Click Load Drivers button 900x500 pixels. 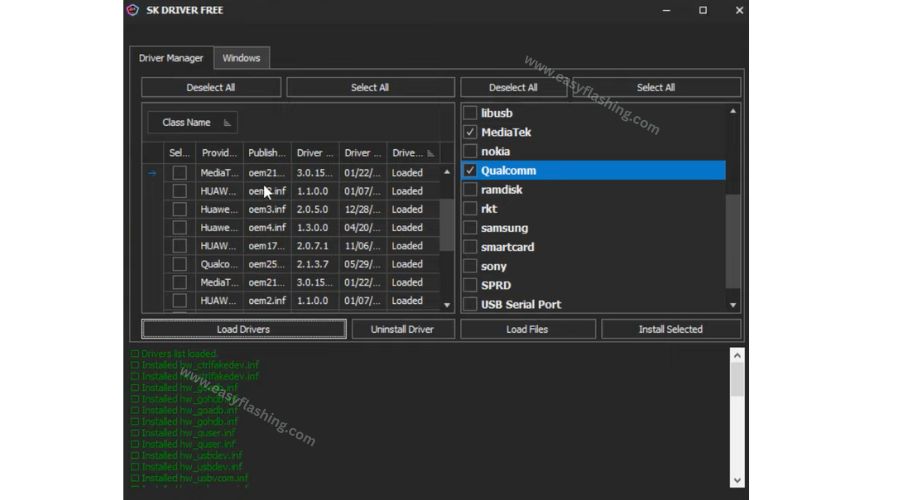[x=243, y=329]
